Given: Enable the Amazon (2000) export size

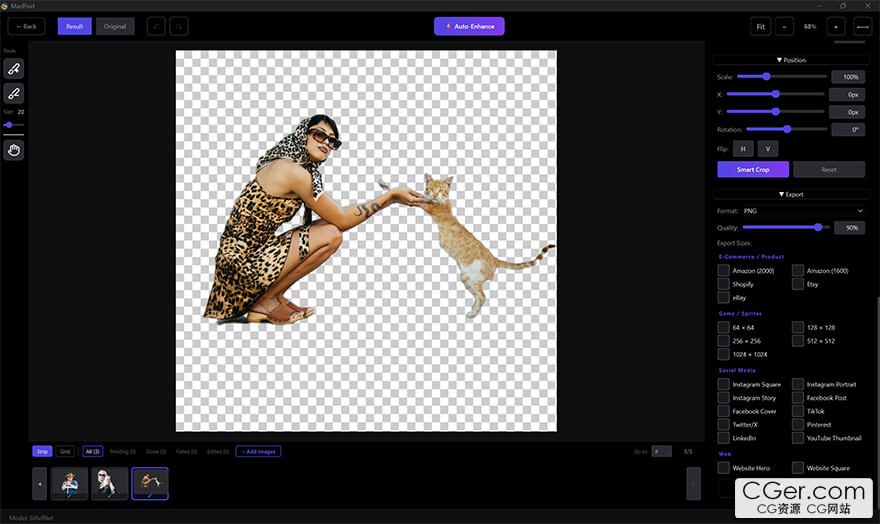Looking at the screenshot, I should [x=723, y=271].
